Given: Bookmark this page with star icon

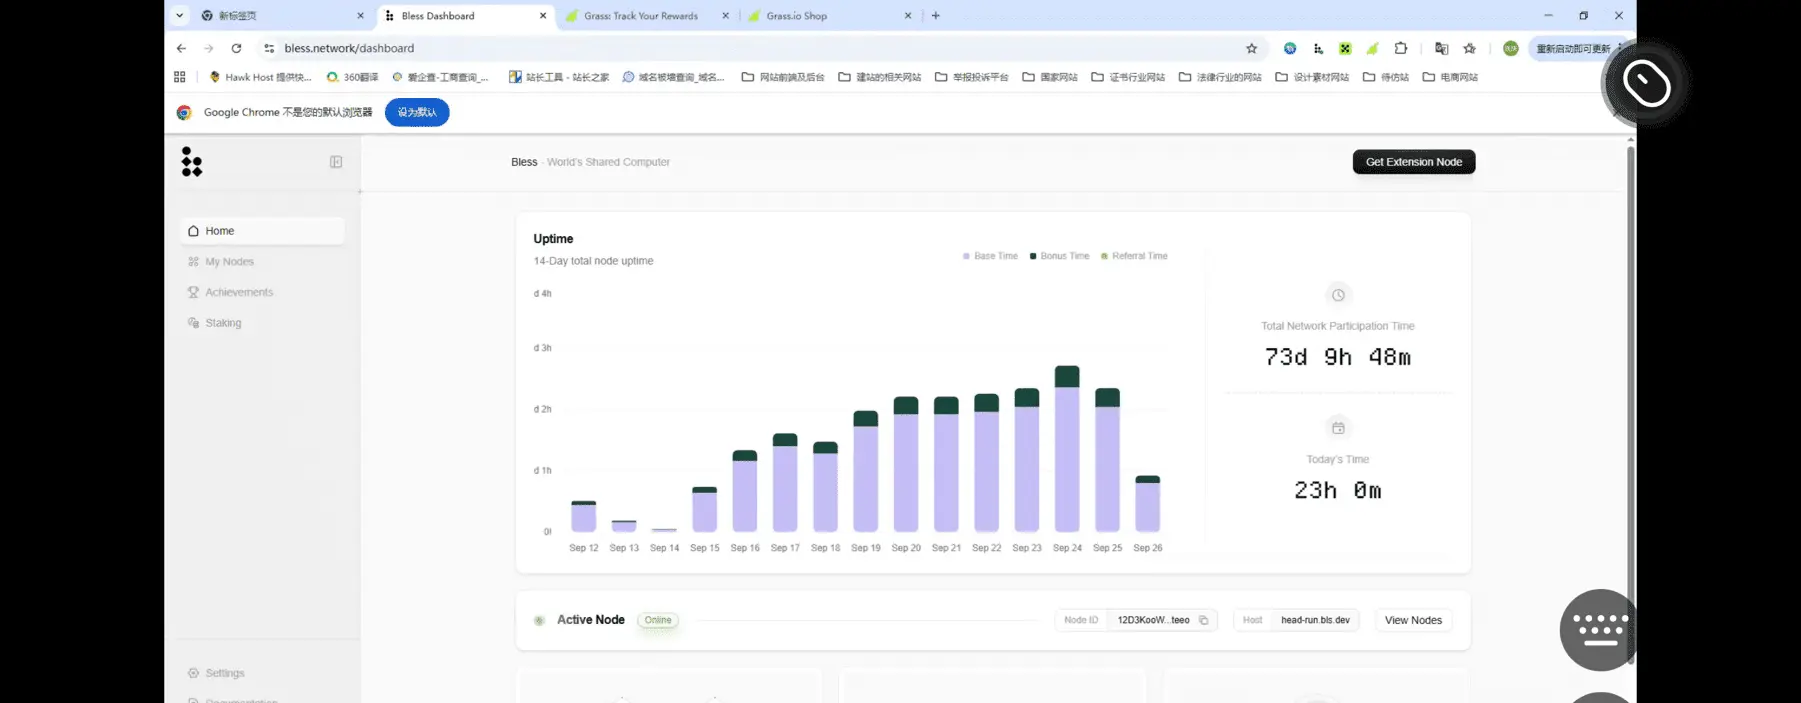Looking at the screenshot, I should tap(1251, 48).
